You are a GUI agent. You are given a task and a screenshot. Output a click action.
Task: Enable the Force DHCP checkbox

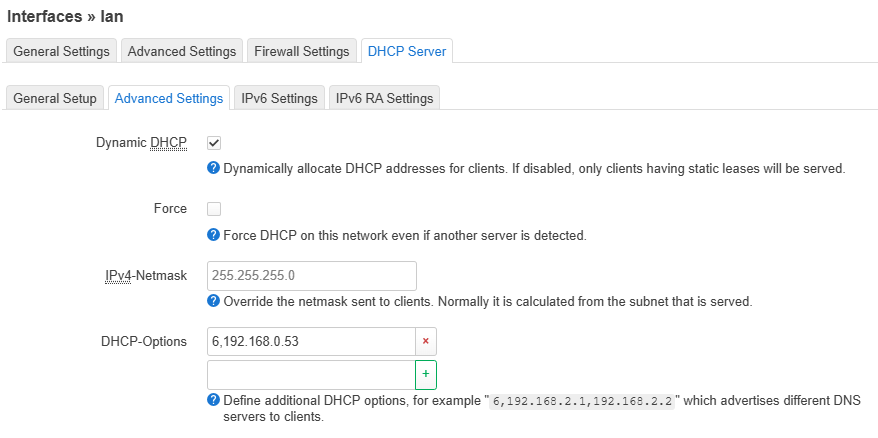[214, 209]
